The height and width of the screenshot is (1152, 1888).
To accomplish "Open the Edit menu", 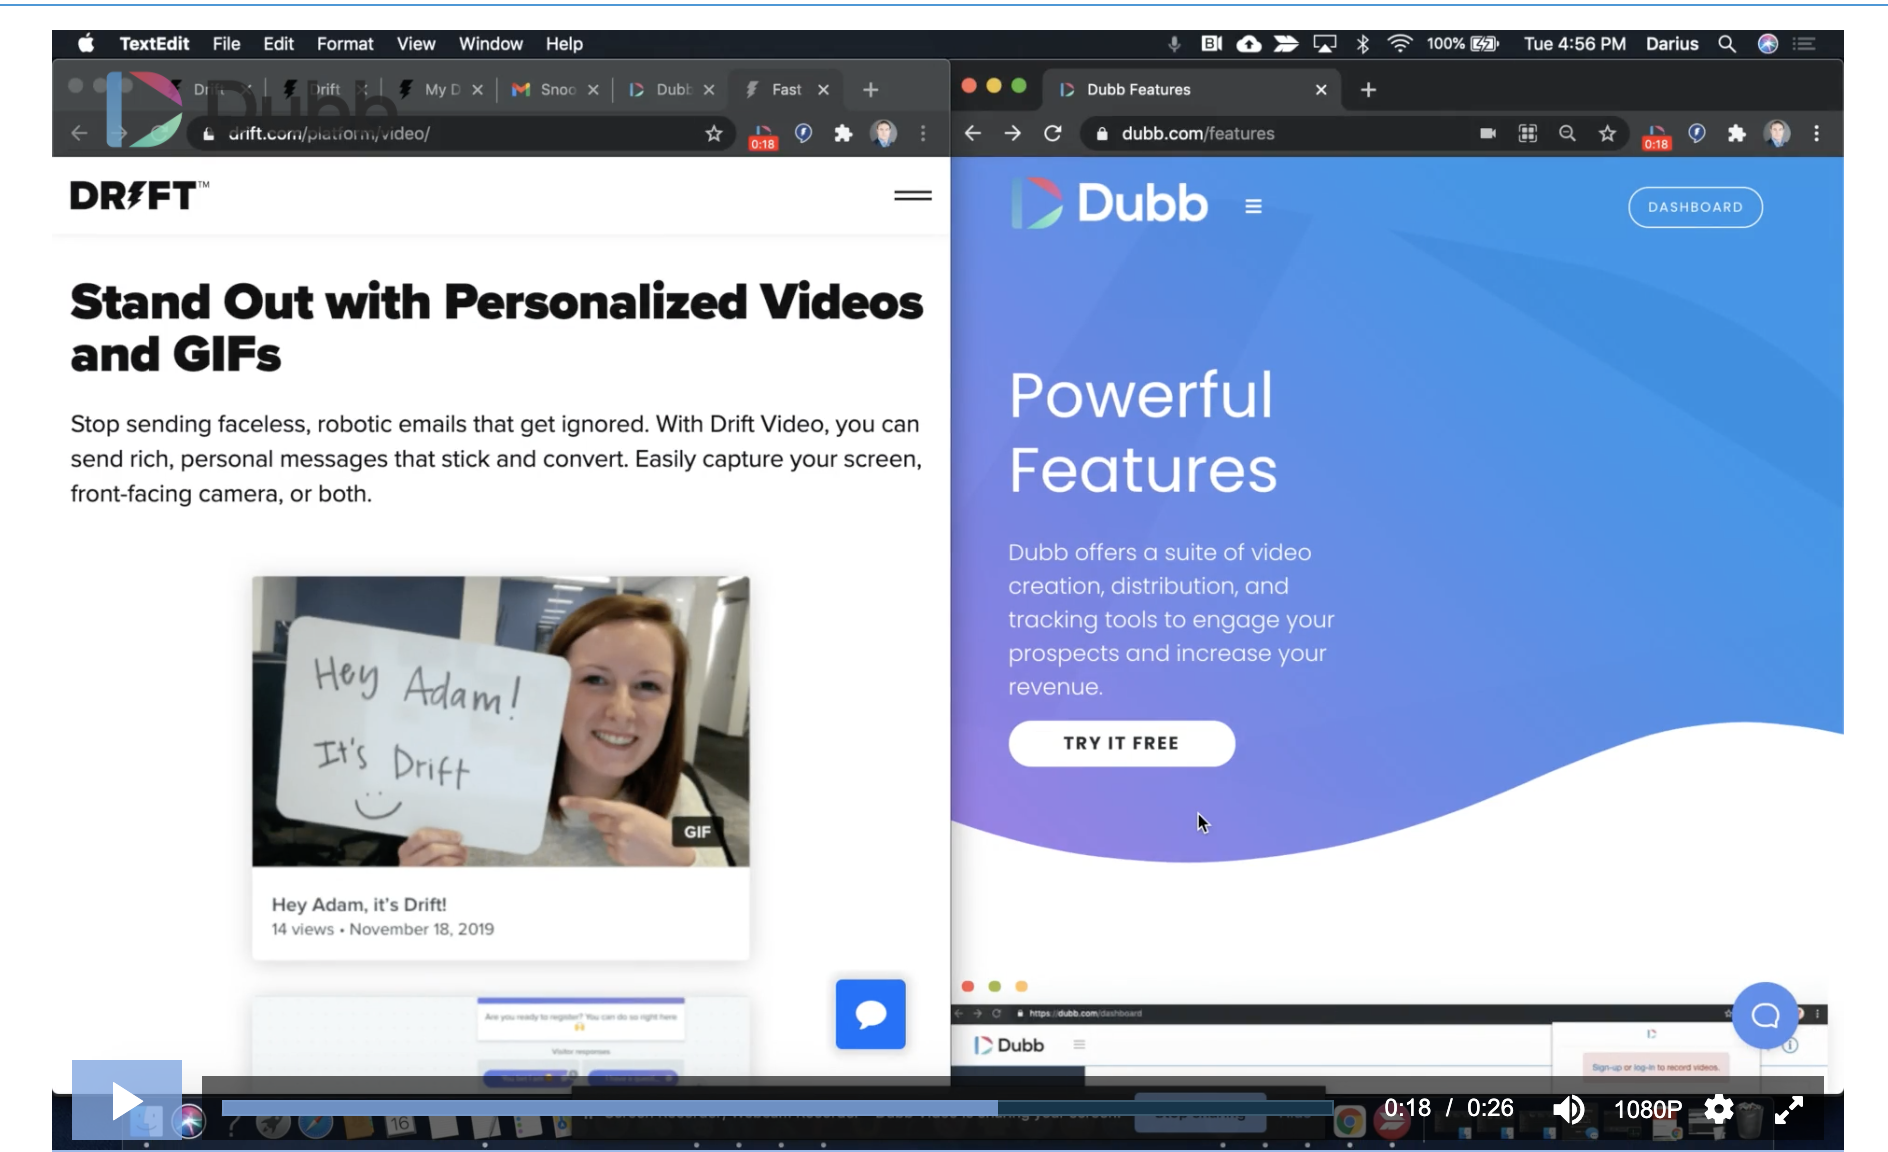I will (278, 43).
